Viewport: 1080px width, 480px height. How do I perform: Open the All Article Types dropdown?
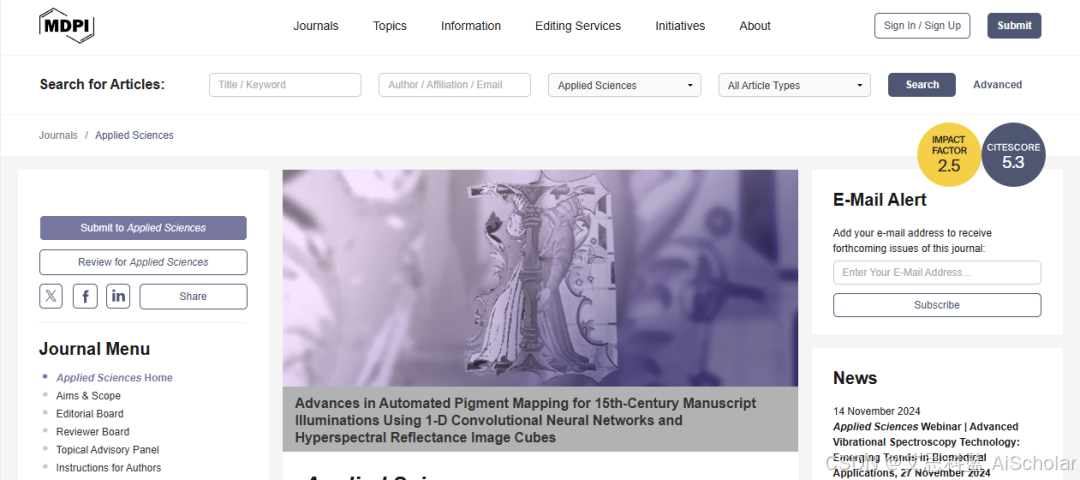(x=794, y=85)
